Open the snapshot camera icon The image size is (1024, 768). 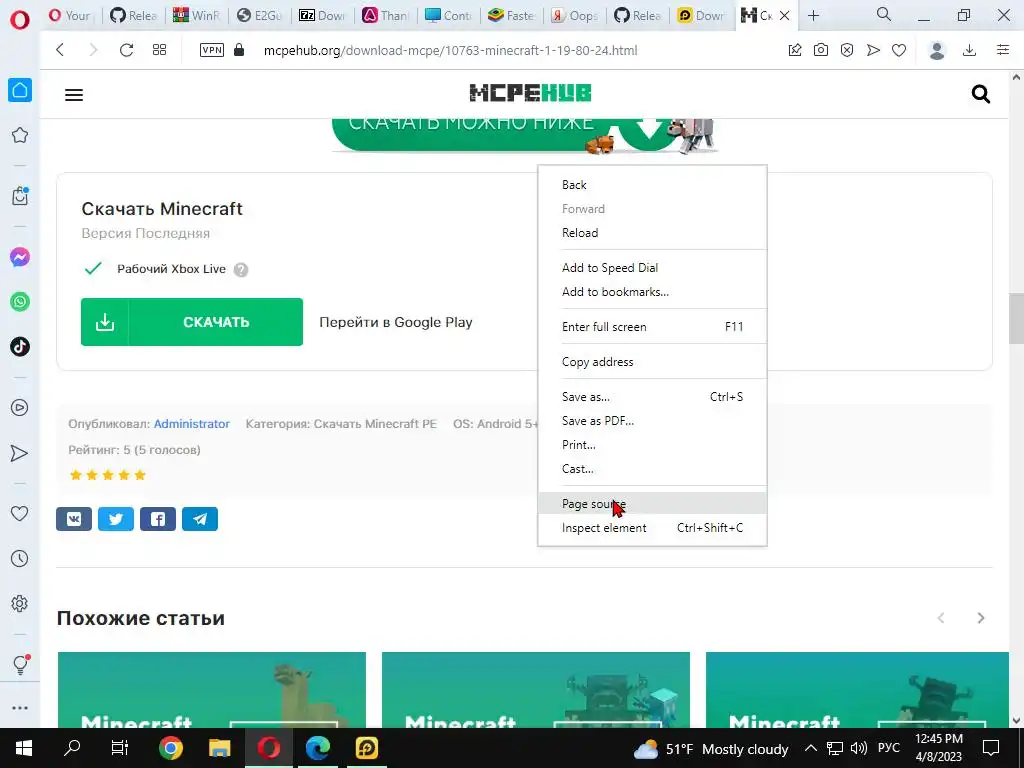click(x=821, y=50)
